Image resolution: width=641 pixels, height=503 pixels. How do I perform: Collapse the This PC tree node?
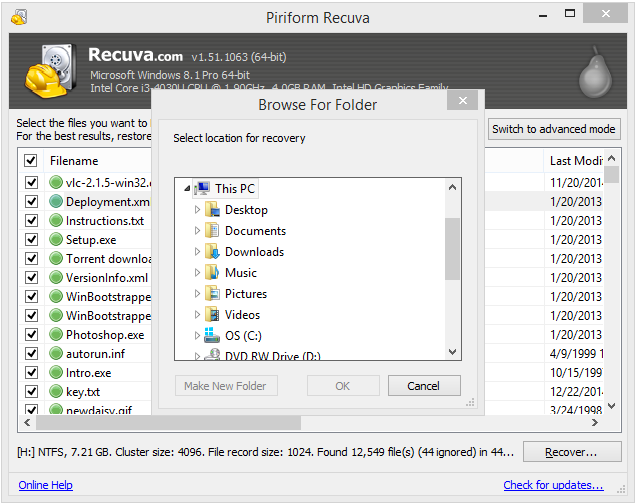click(187, 189)
